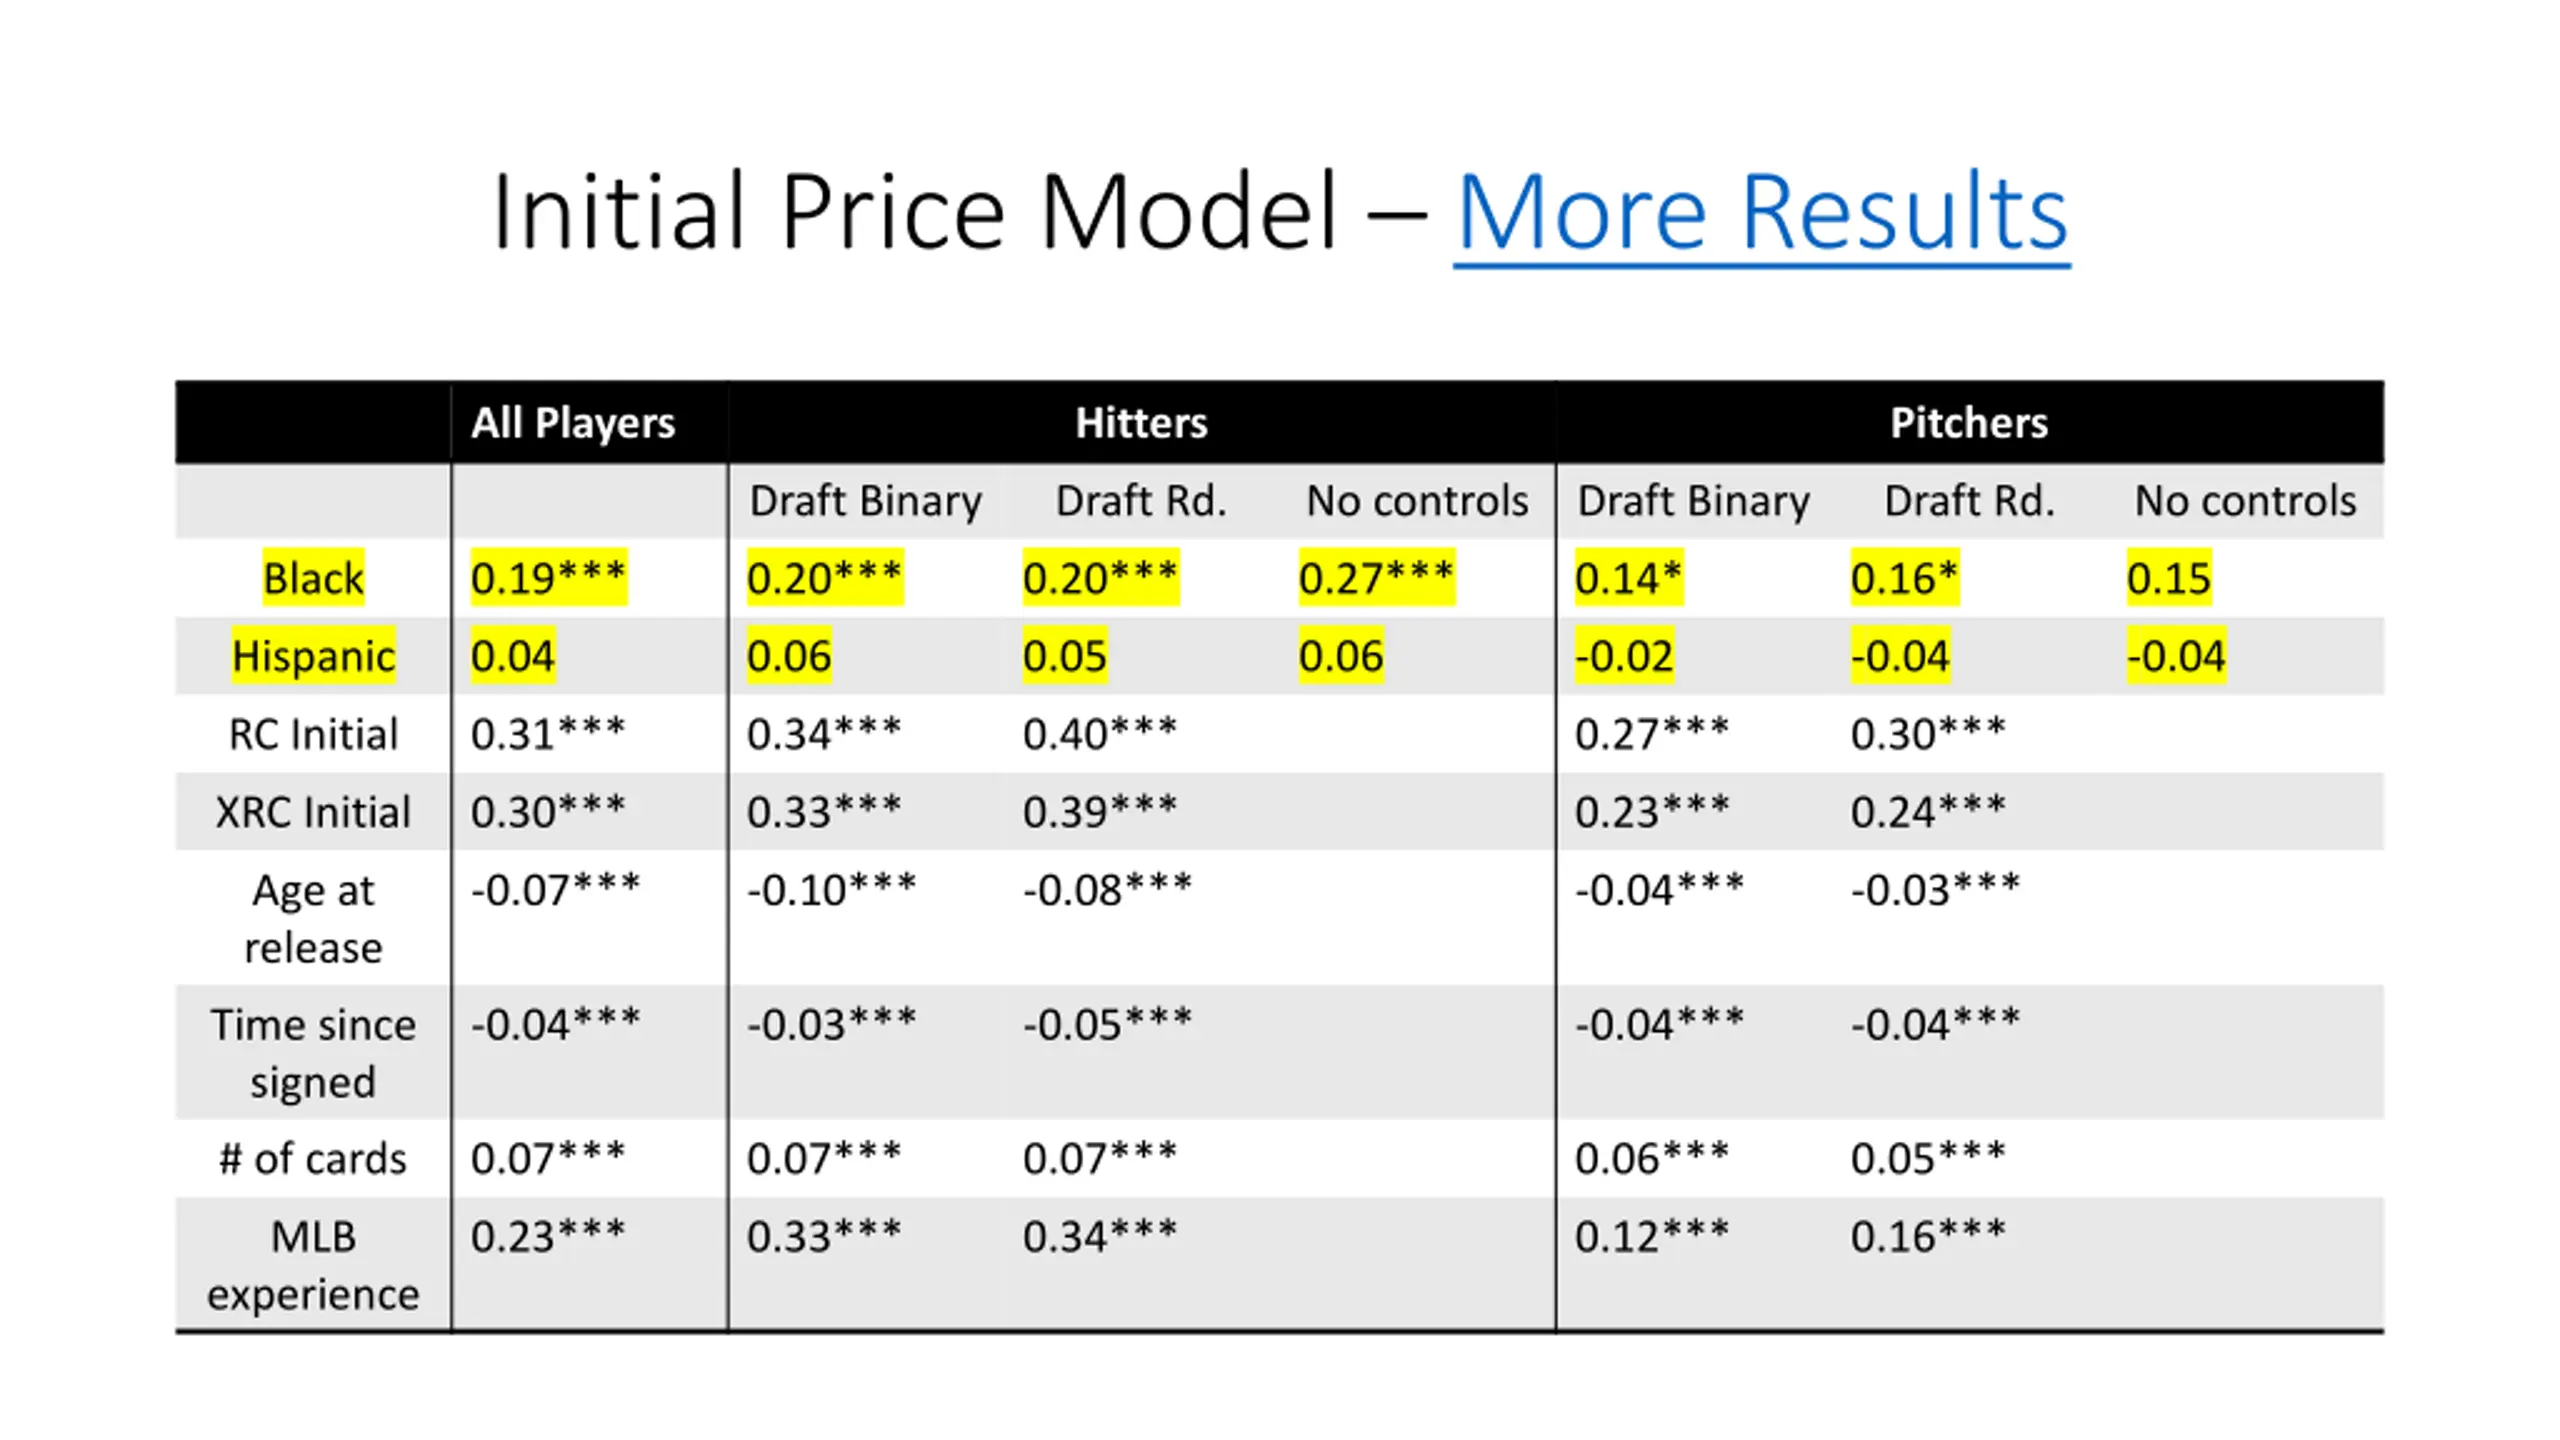
Task: Select the 0.15 Black value under Pitchers
Action: (x=2169, y=578)
